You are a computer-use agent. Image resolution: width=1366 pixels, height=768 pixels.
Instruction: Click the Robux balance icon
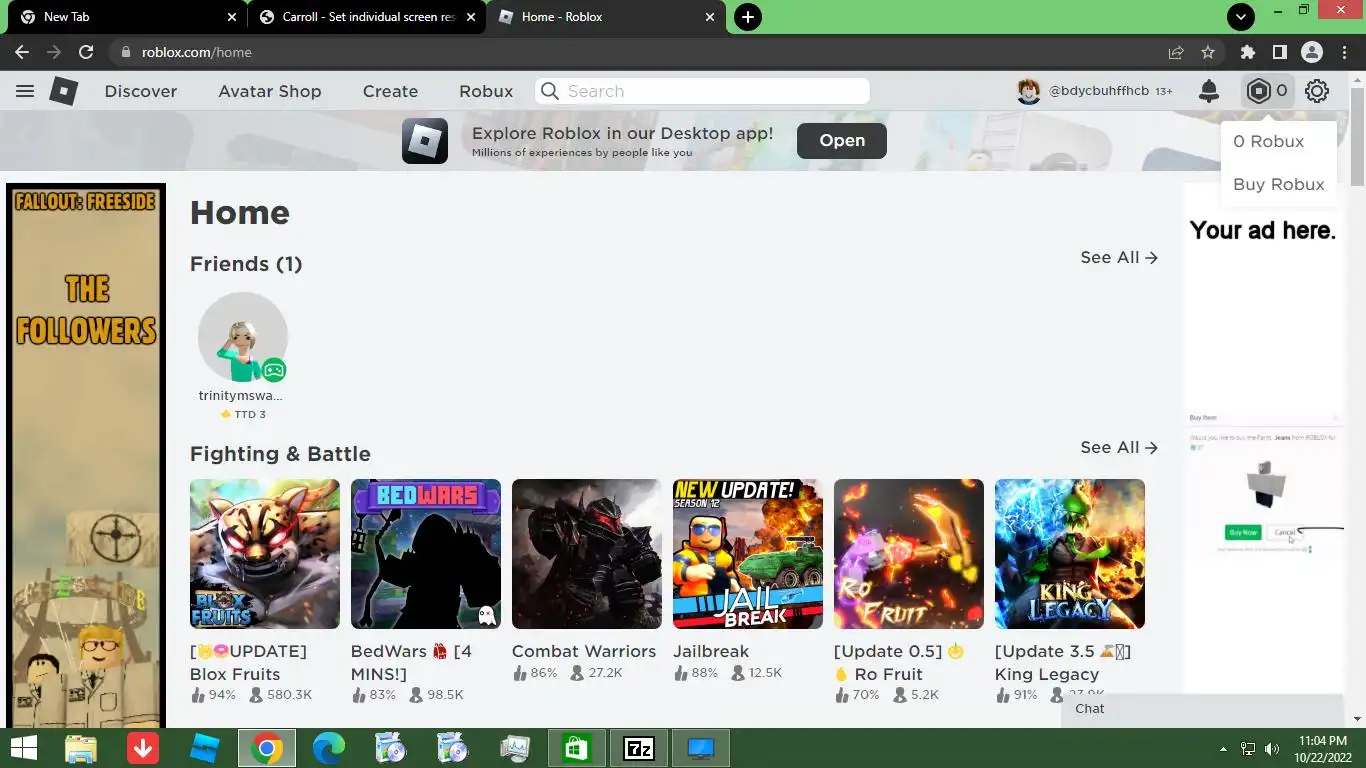(1258, 91)
